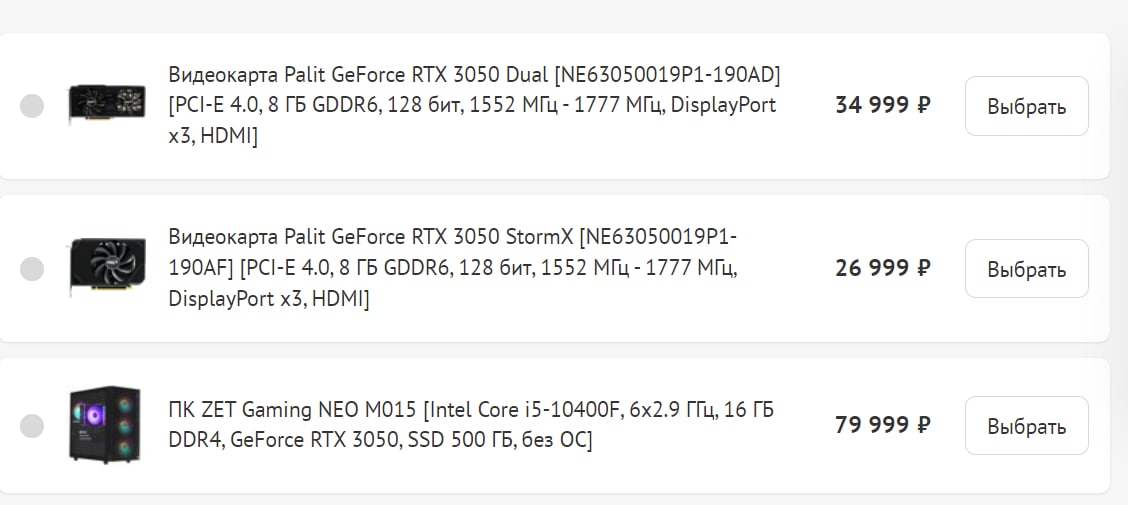Click Выбрать for the 79 999 ₽ gaming PC
The width and height of the screenshot is (1128, 505).
(1026, 426)
